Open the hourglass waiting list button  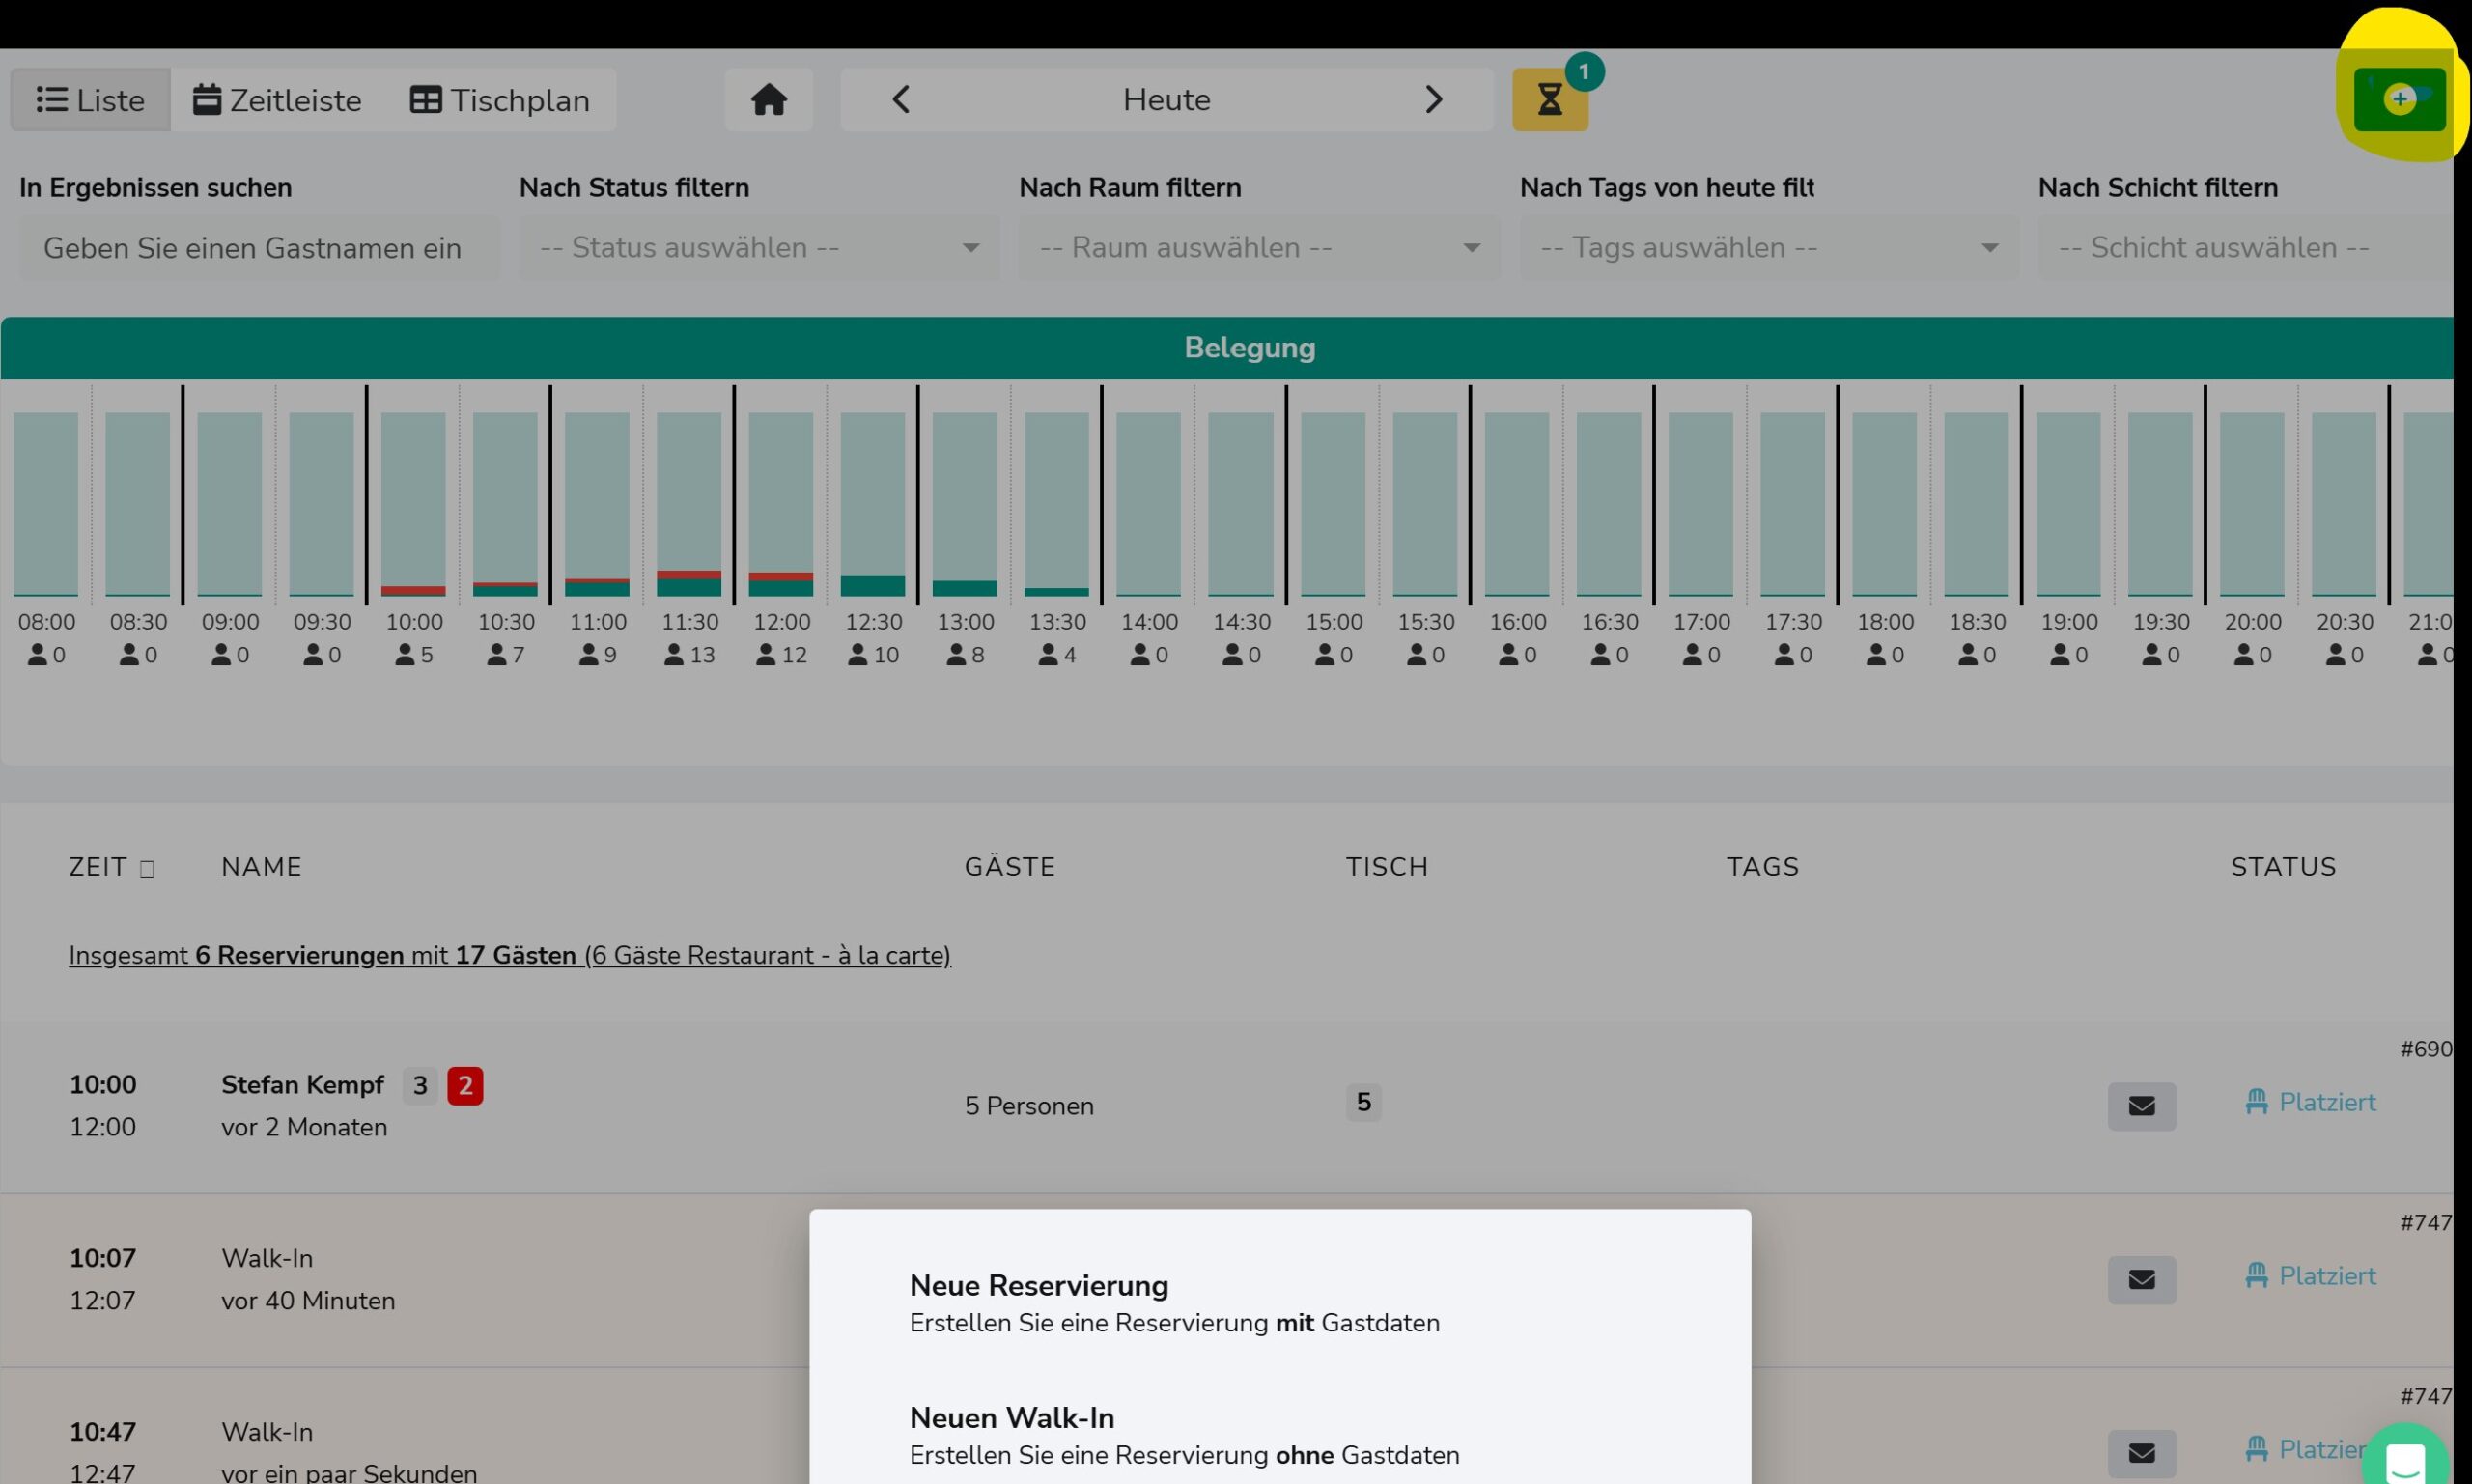pos(1549,99)
